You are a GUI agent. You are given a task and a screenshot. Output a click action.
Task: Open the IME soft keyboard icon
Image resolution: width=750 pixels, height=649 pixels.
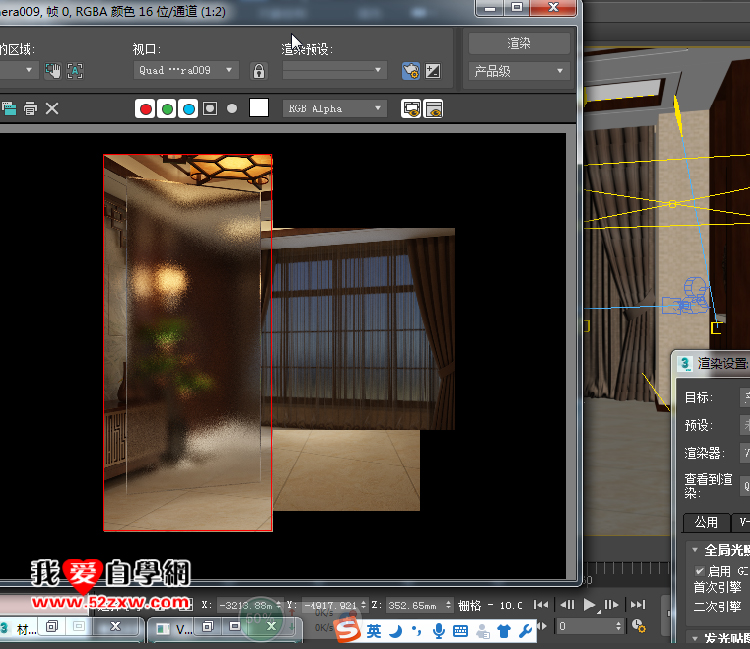pyautogui.click(x=460, y=631)
